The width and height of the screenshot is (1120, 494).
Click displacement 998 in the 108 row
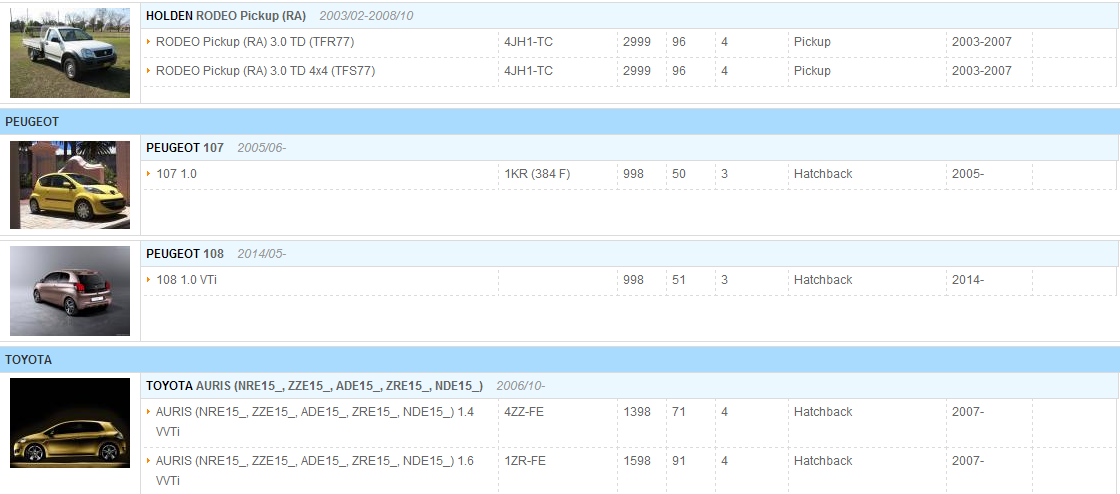(634, 280)
